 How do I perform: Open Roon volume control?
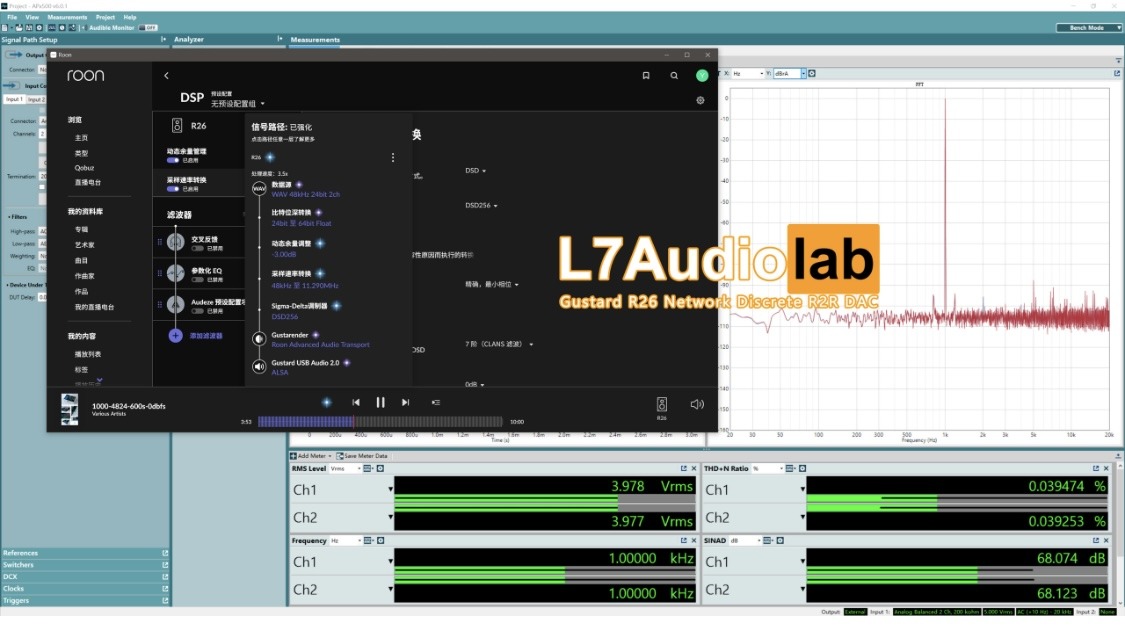(x=697, y=404)
